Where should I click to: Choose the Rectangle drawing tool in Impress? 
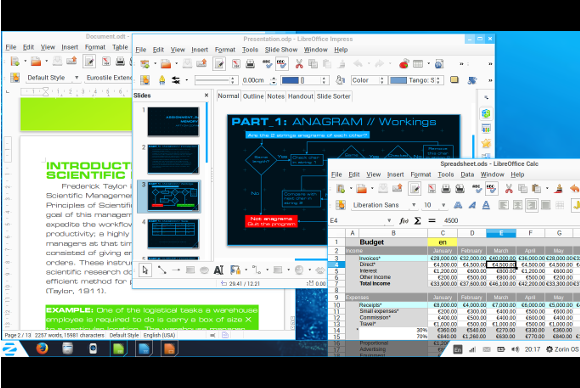190,270
